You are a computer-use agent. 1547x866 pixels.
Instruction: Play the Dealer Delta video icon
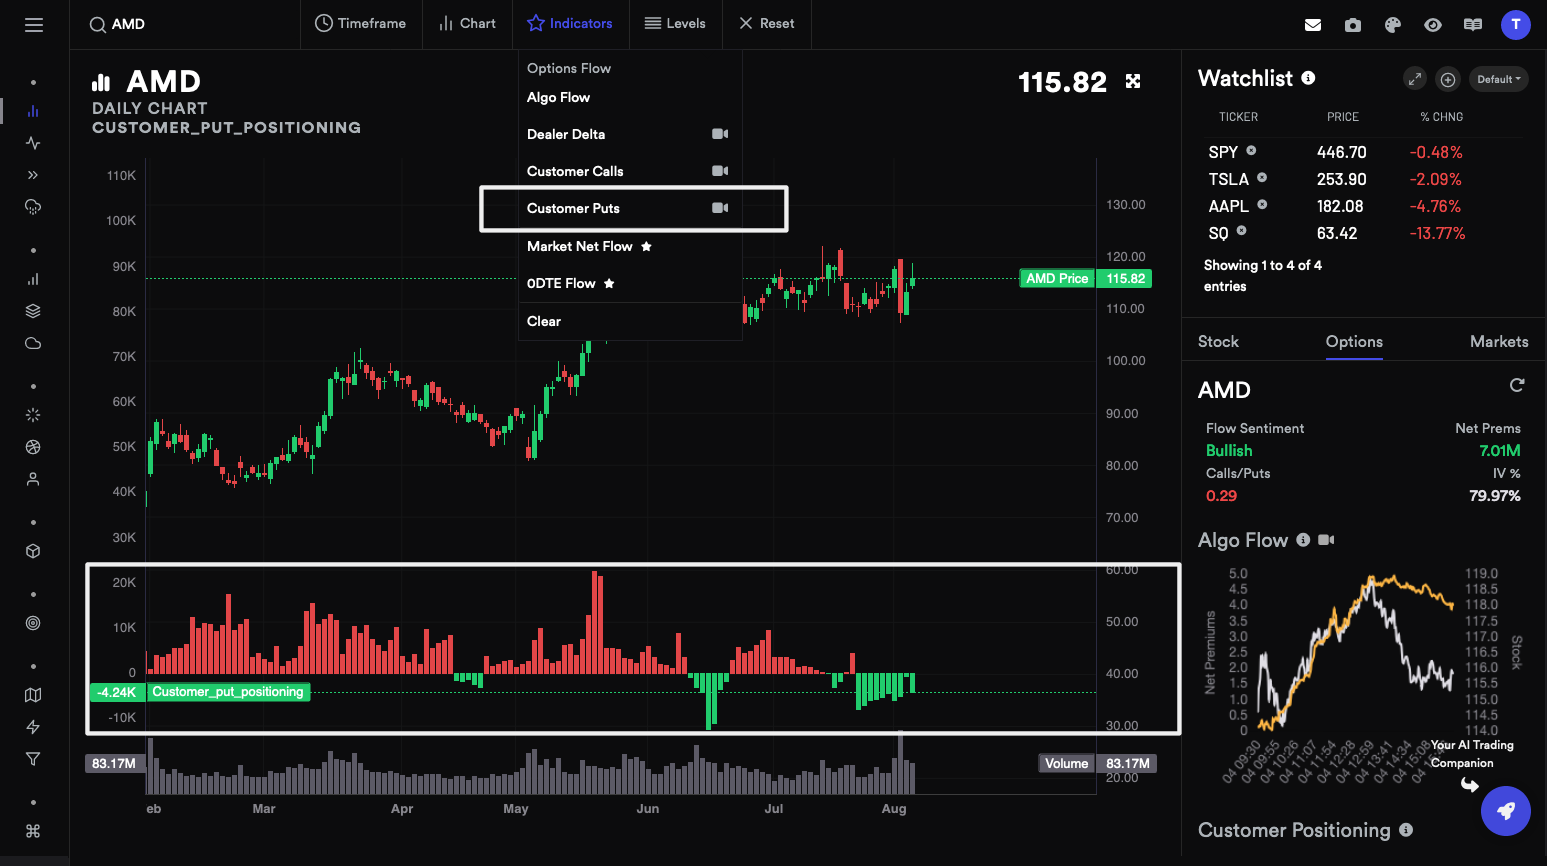[720, 134]
